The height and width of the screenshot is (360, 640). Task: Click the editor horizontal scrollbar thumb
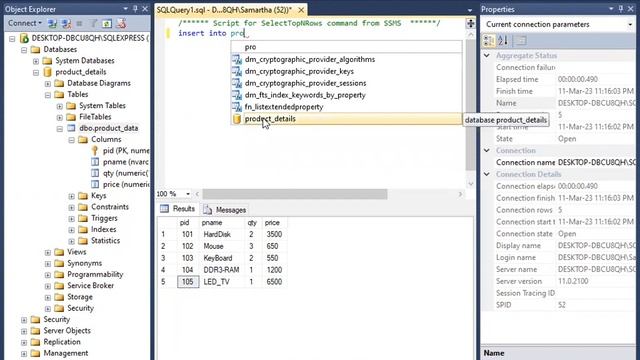(295, 194)
